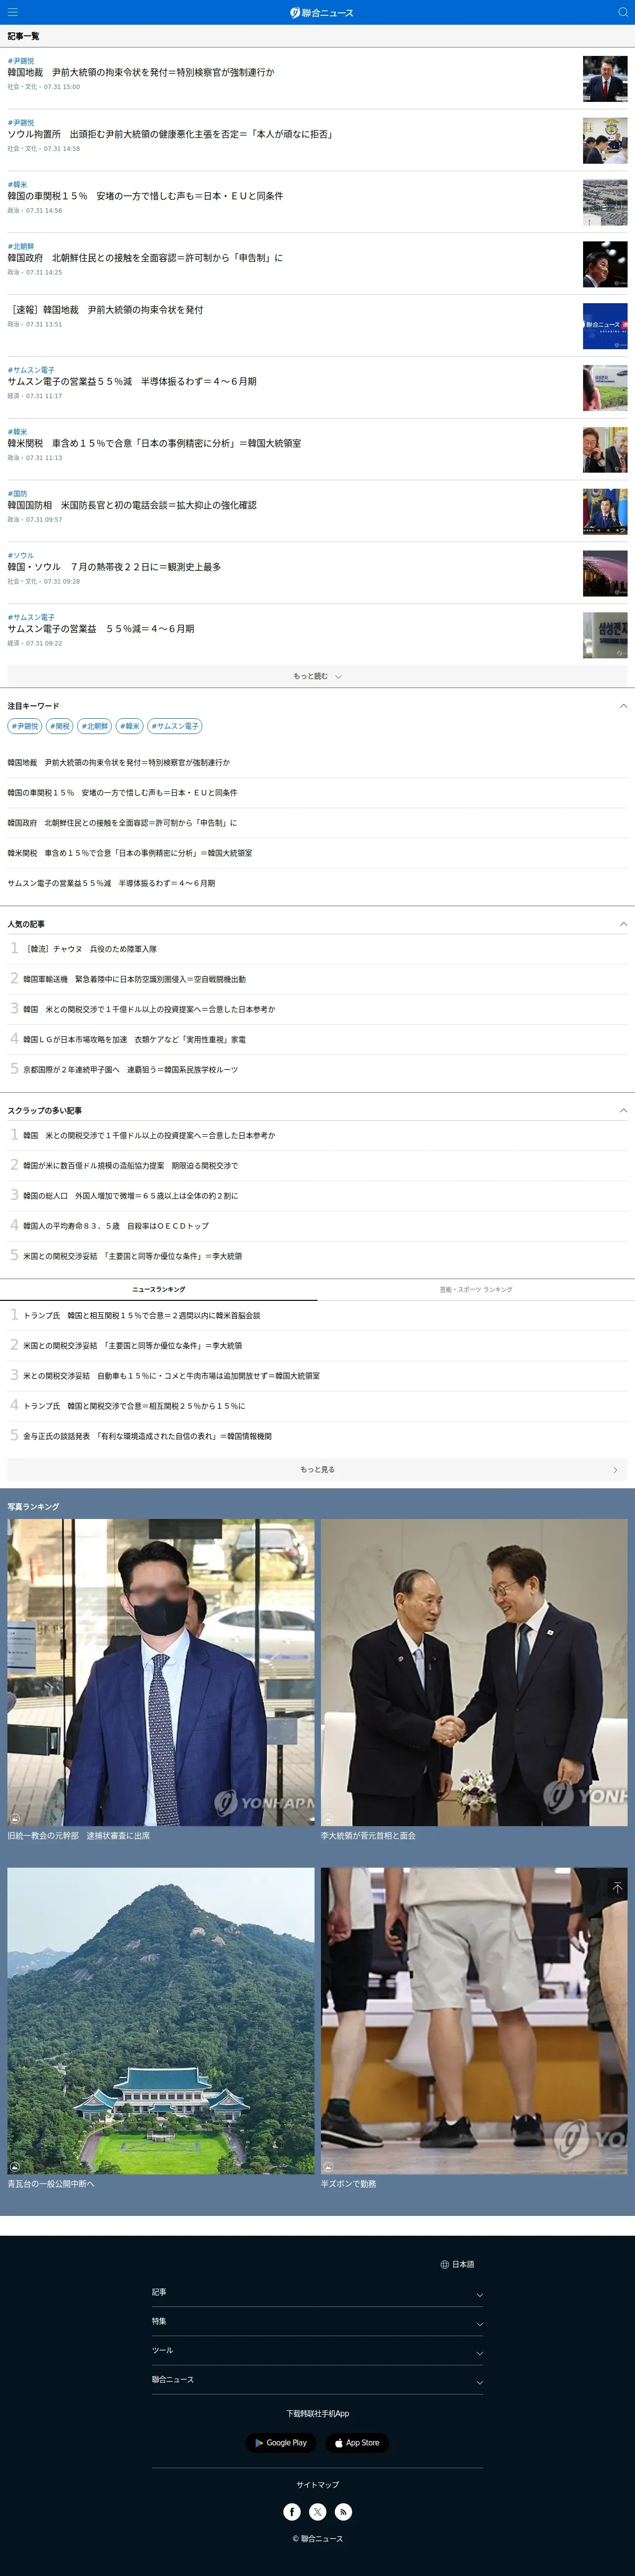The height and width of the screenshot is (2576, 635).
Task: Open scrap article 韓国人の平均寿命83.5歳
Action: [116, 1225]
